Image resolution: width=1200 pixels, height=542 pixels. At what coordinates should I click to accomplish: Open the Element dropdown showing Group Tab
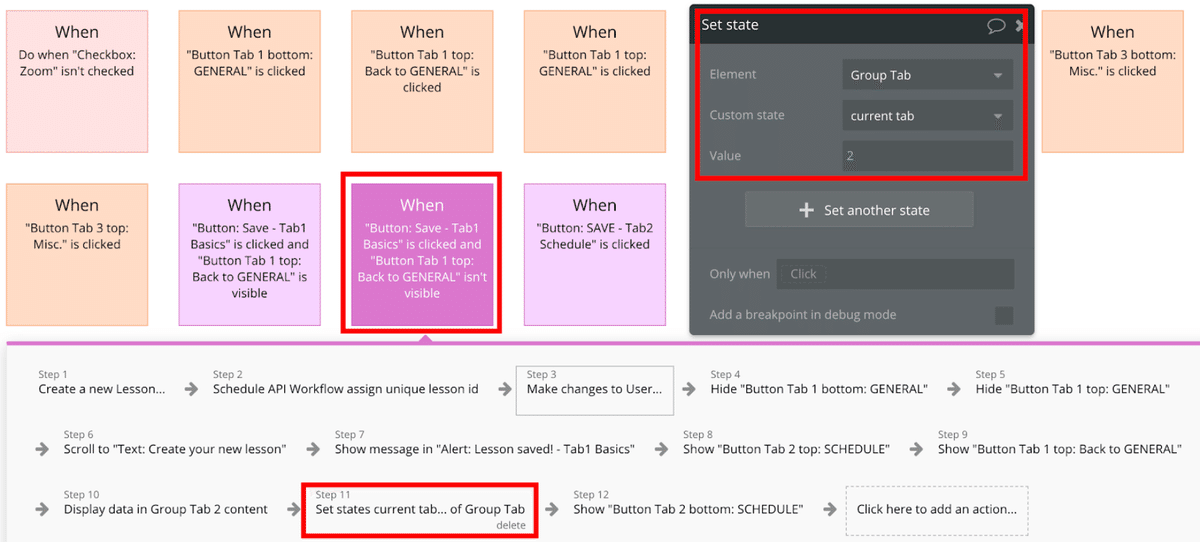pos(927,75)
